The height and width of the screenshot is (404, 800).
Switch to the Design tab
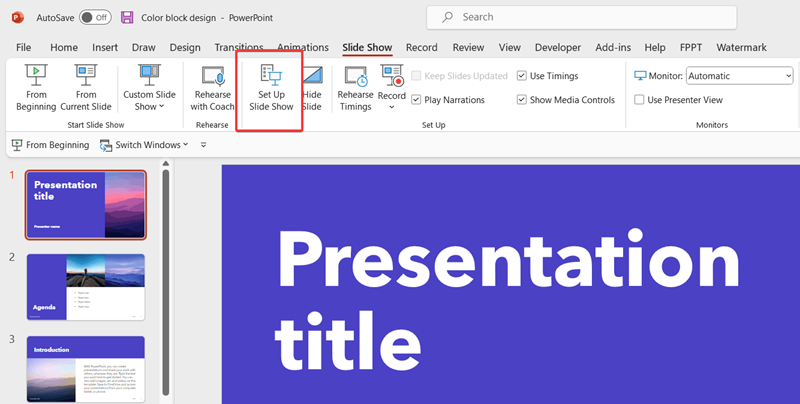click(x=184, y=47)
